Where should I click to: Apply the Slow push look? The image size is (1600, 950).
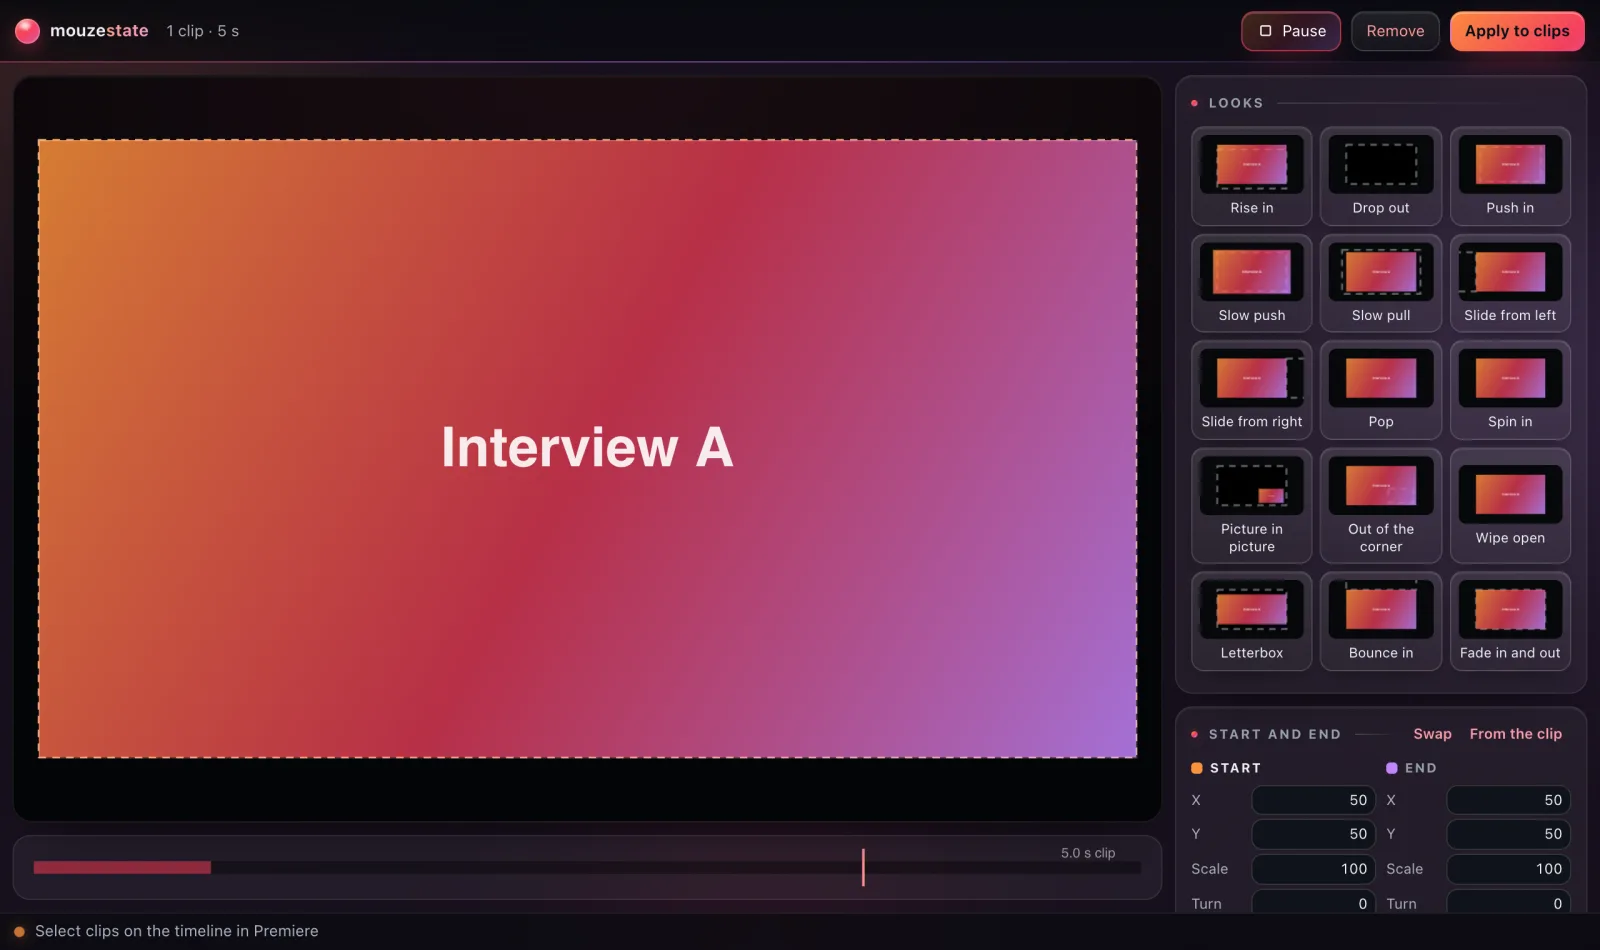1251,283
